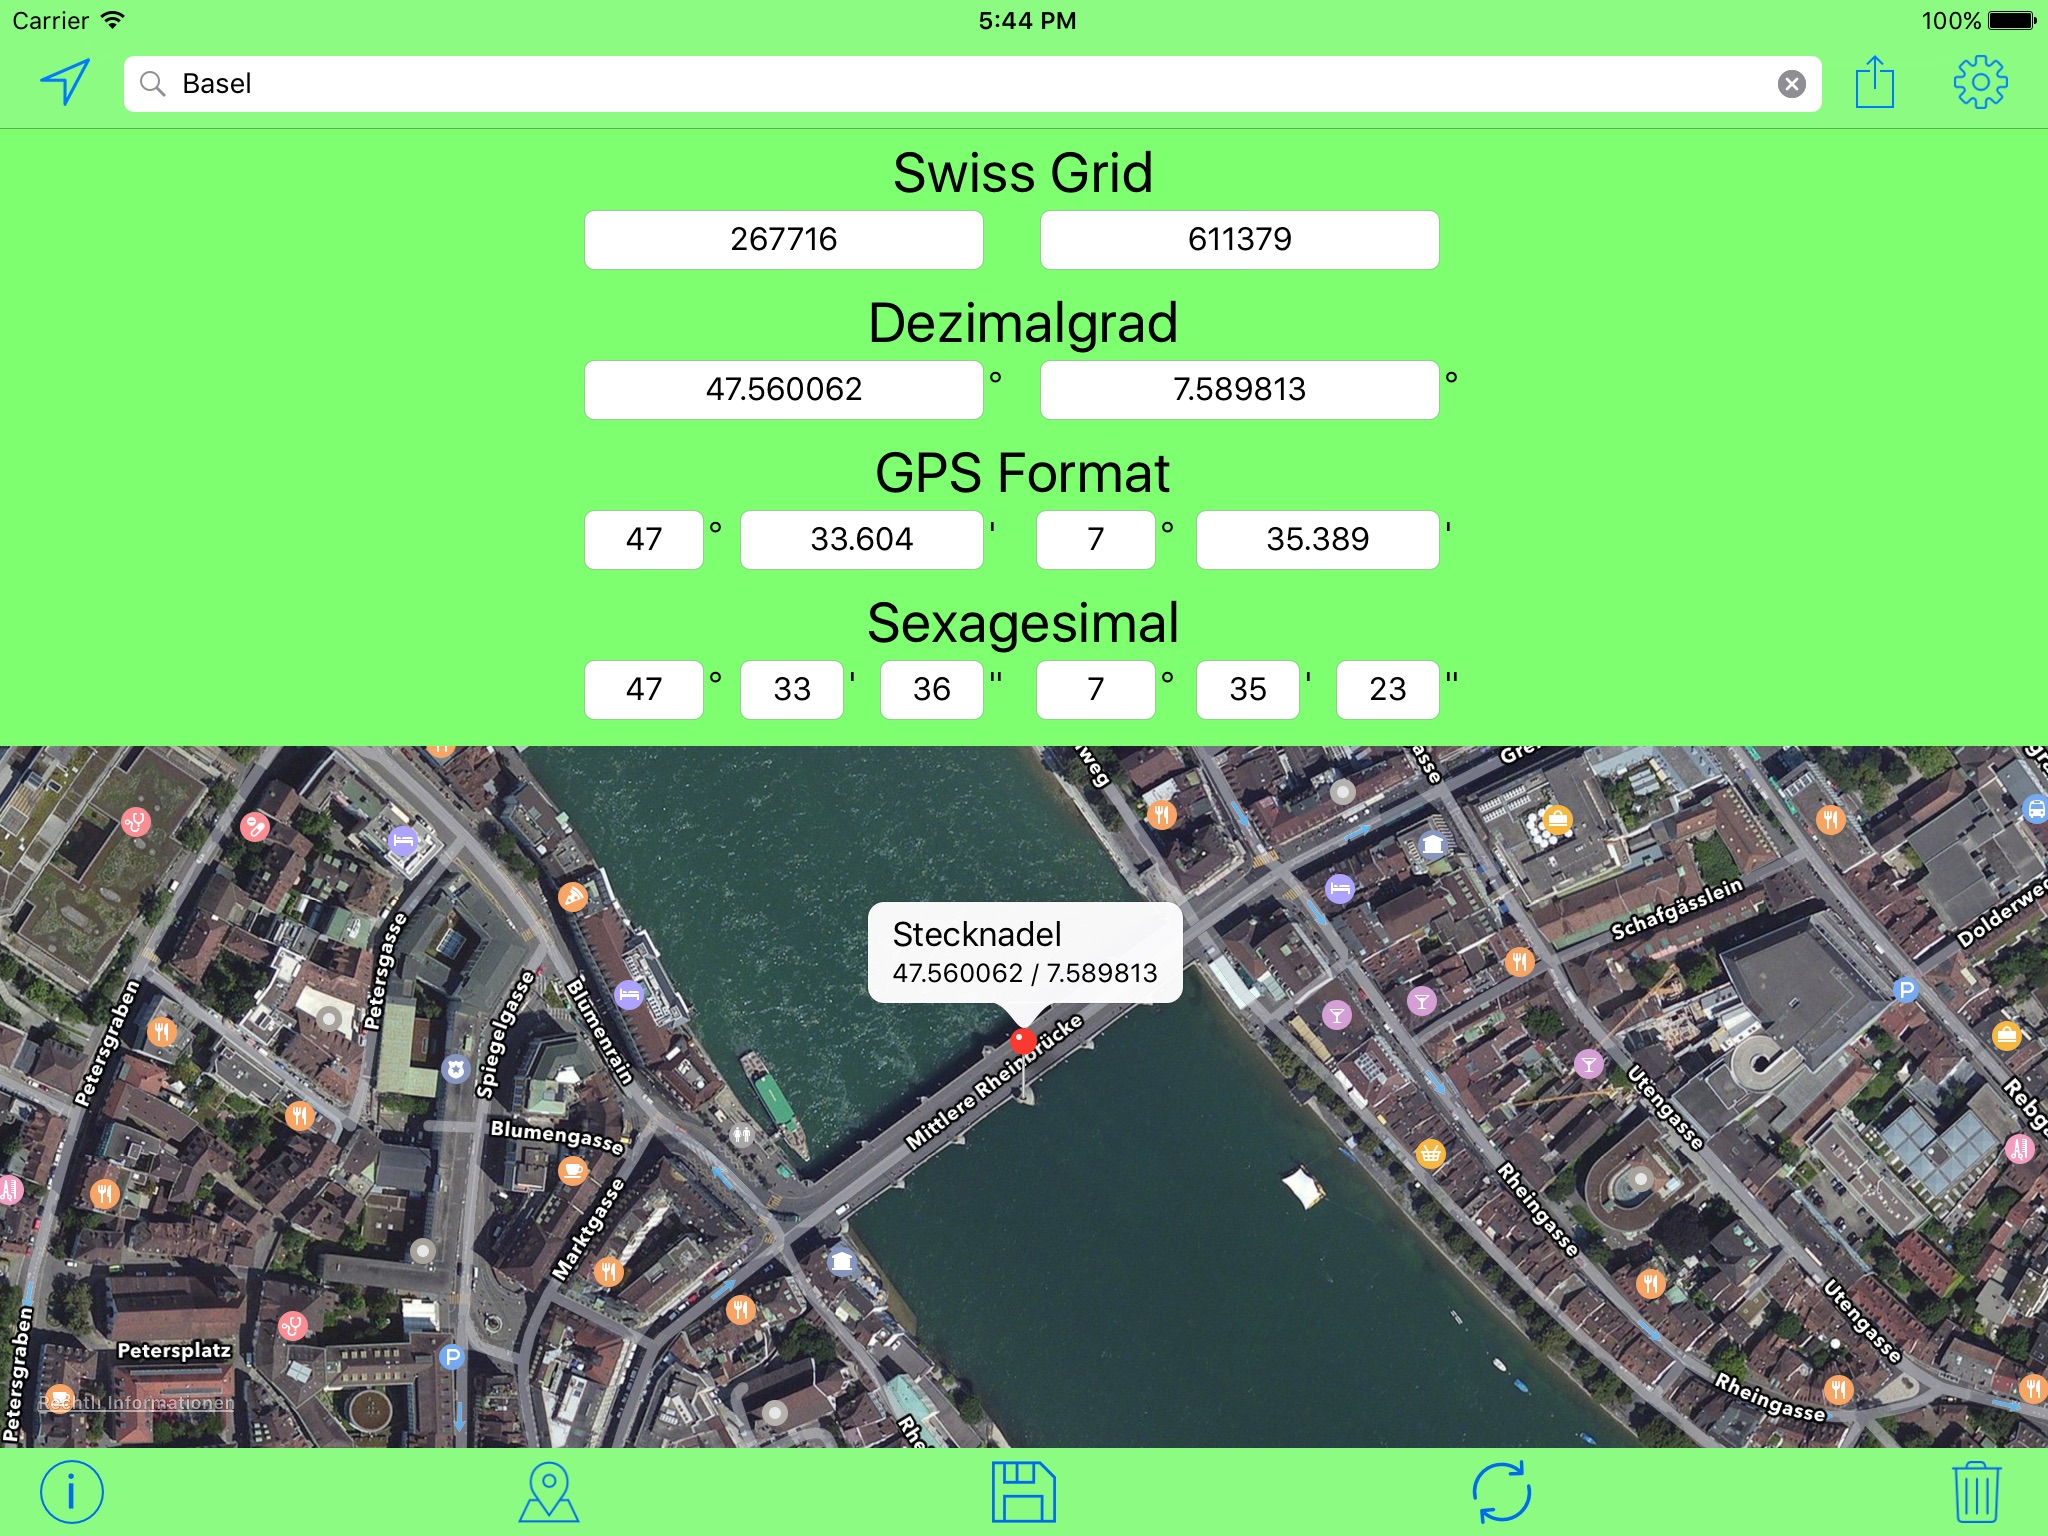Edit GPS minutes field 33.604
The width and height of the screenshot is (2048, 1536).
[861, 540]
